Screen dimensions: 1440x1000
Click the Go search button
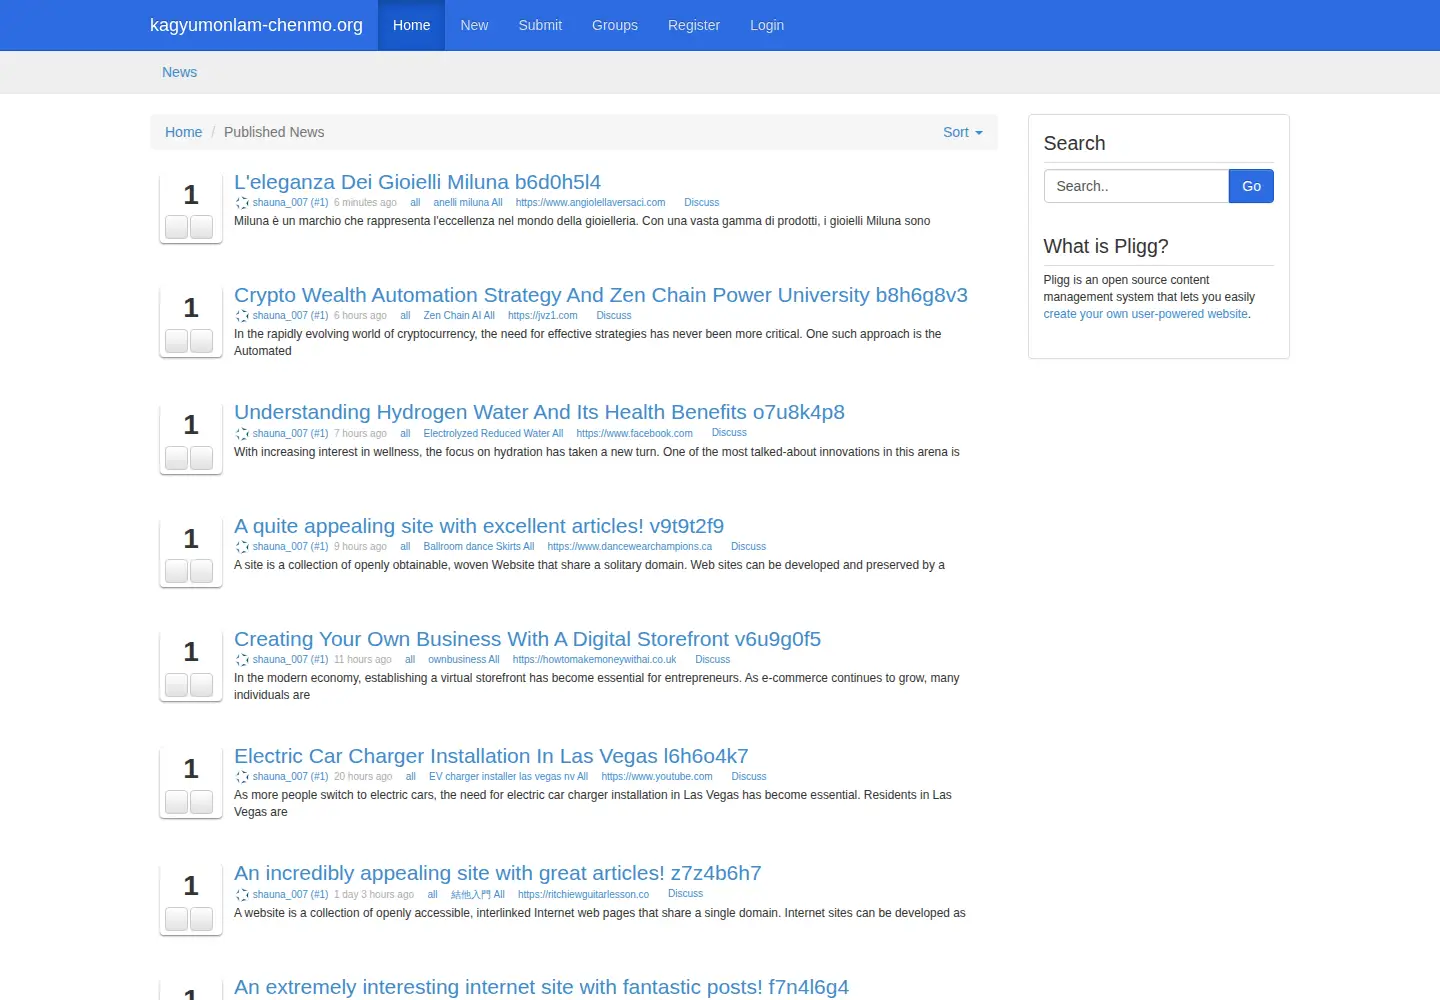[x=1251, y=186]
